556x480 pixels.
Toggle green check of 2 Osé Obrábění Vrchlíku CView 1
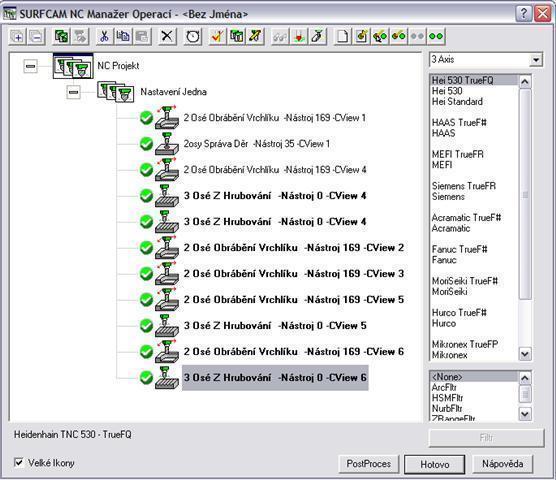pyautogui.click(x=146, y=118)
